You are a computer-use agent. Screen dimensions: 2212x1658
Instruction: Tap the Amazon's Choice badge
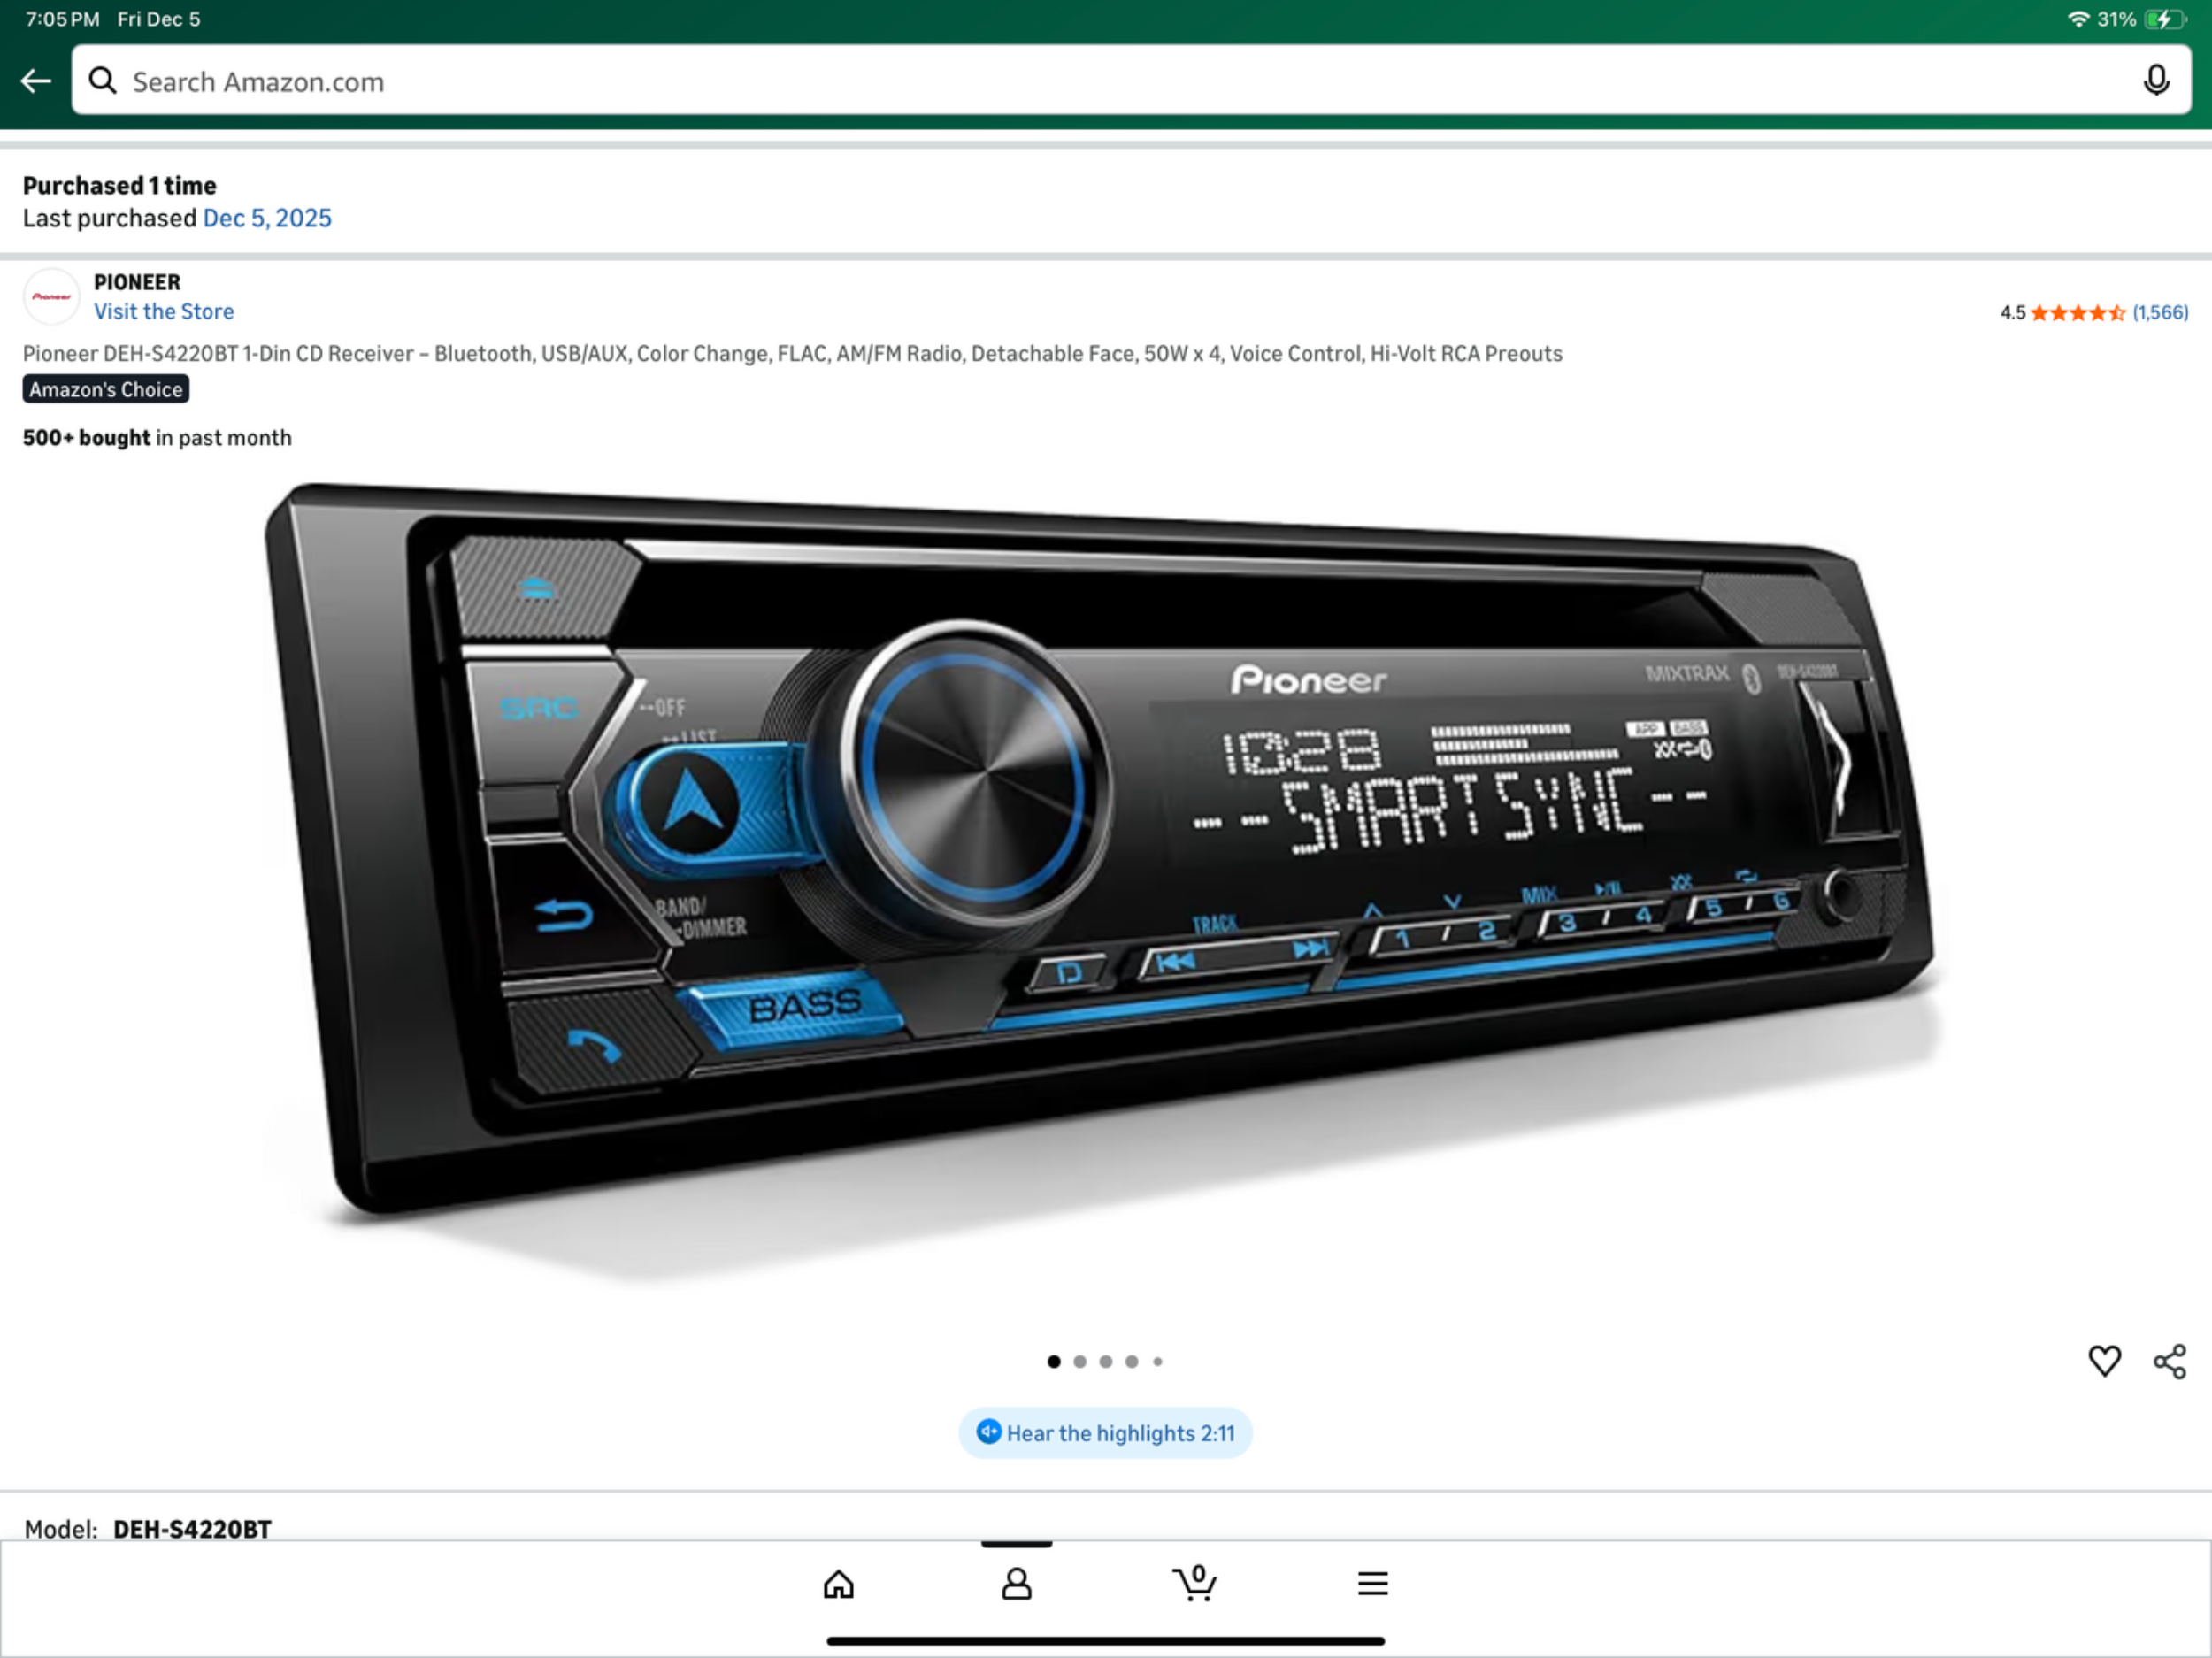pos(106,390)
